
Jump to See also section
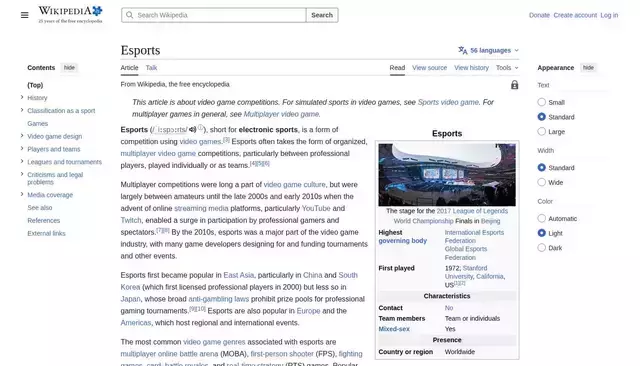pyautogui.click(x=40, y=208)
